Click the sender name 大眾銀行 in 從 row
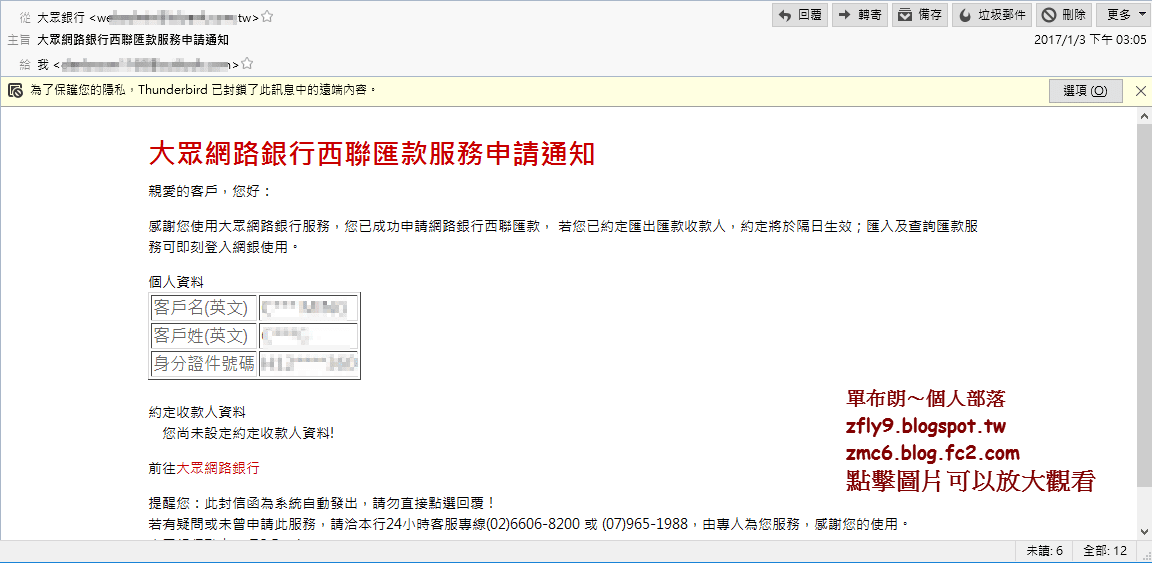The image size is (1152, 563). pyautogui.click(x=60, y=16)
